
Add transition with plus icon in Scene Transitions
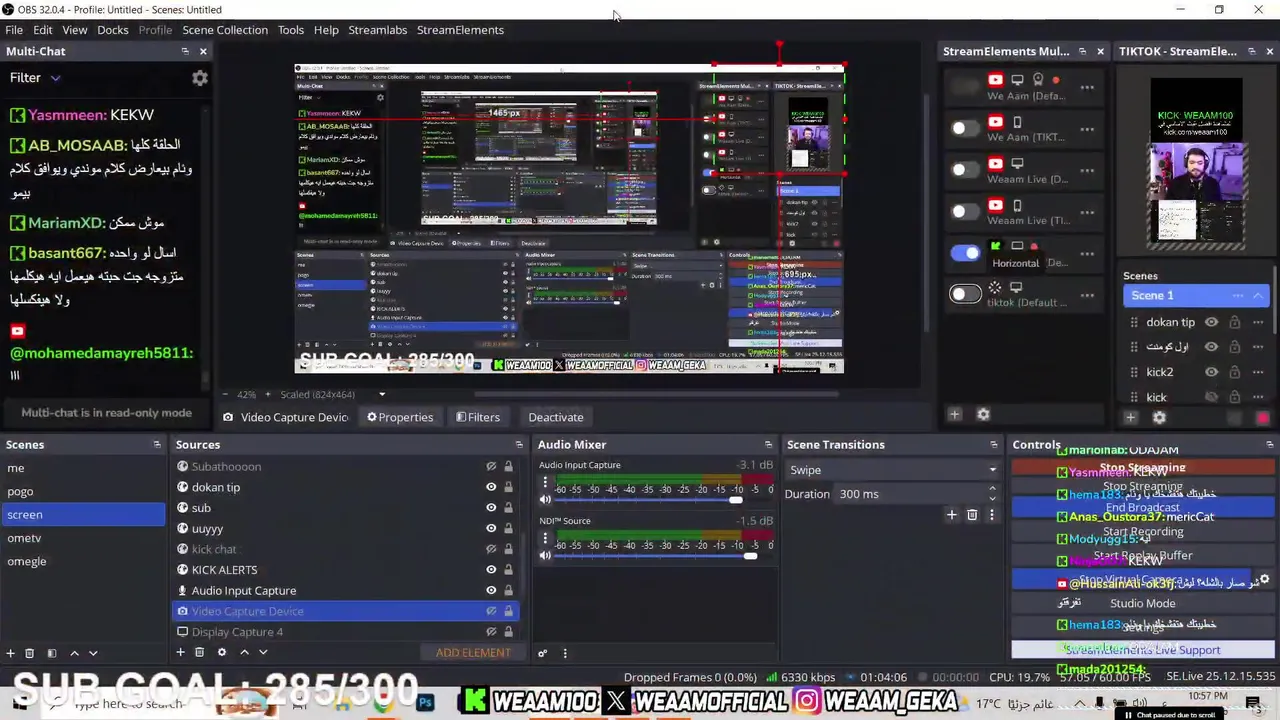pyautogui.click(x=951, y=515)
